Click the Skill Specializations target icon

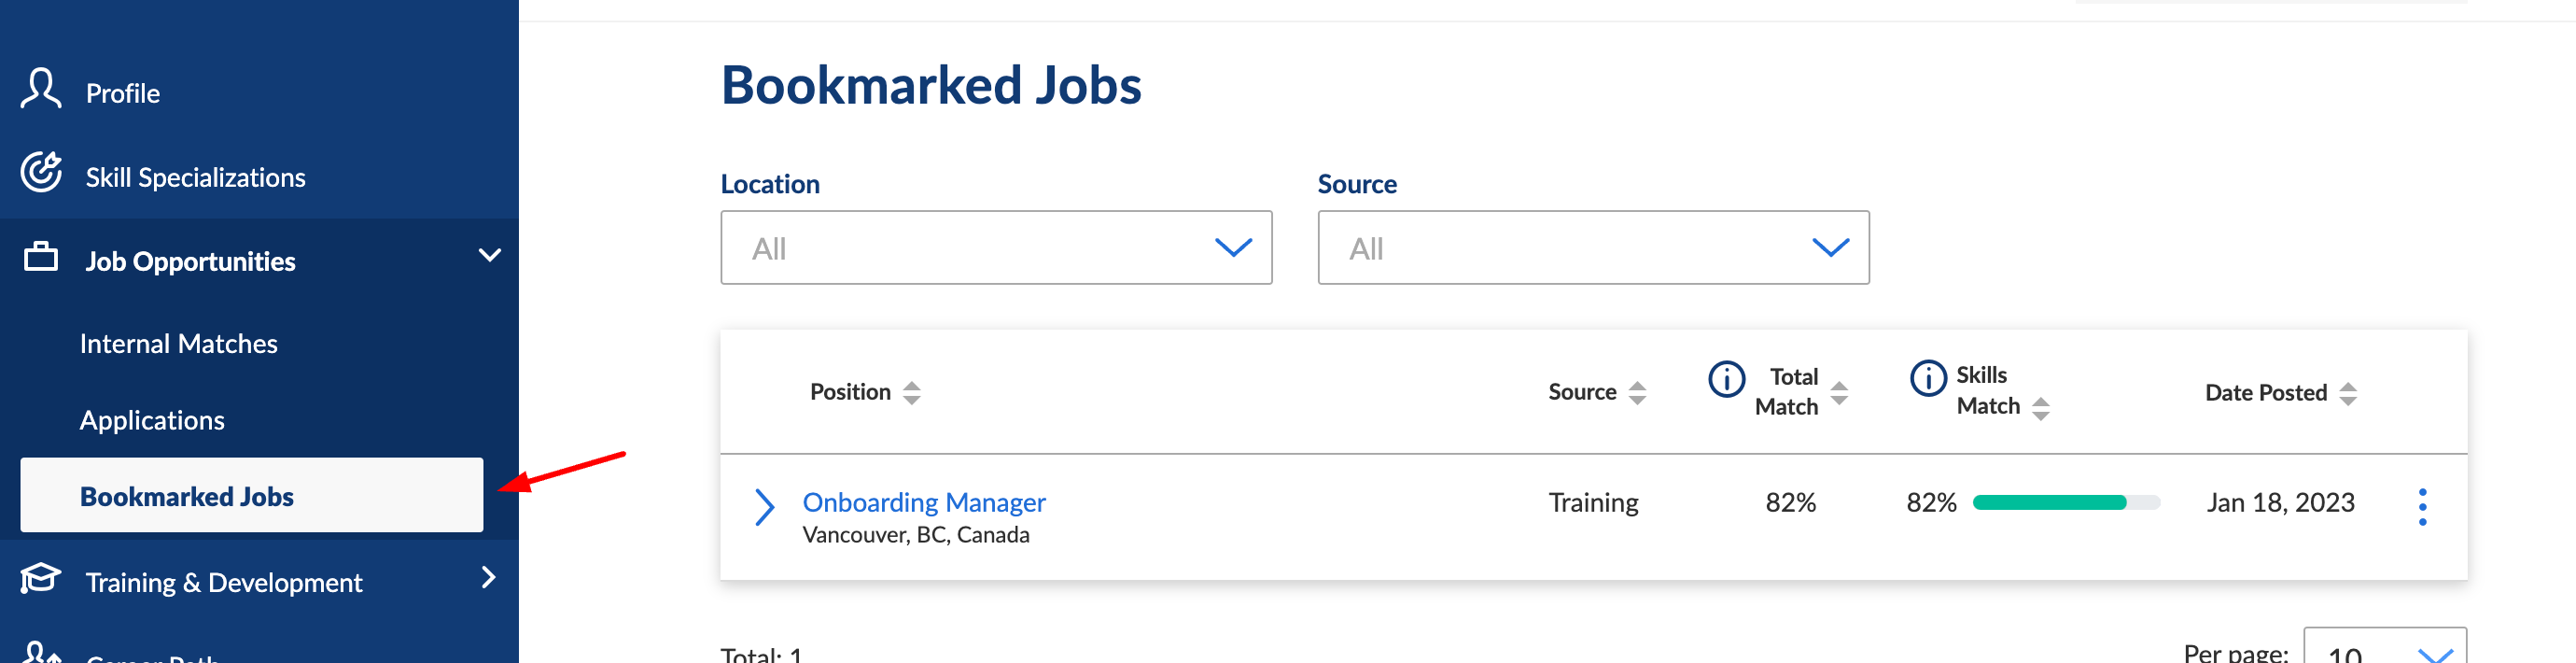tap(41, 172)
